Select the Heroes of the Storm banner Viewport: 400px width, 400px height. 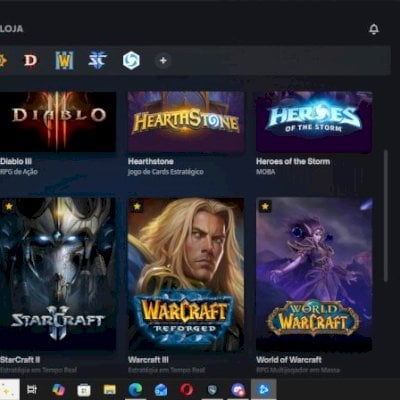pos(314,122)
